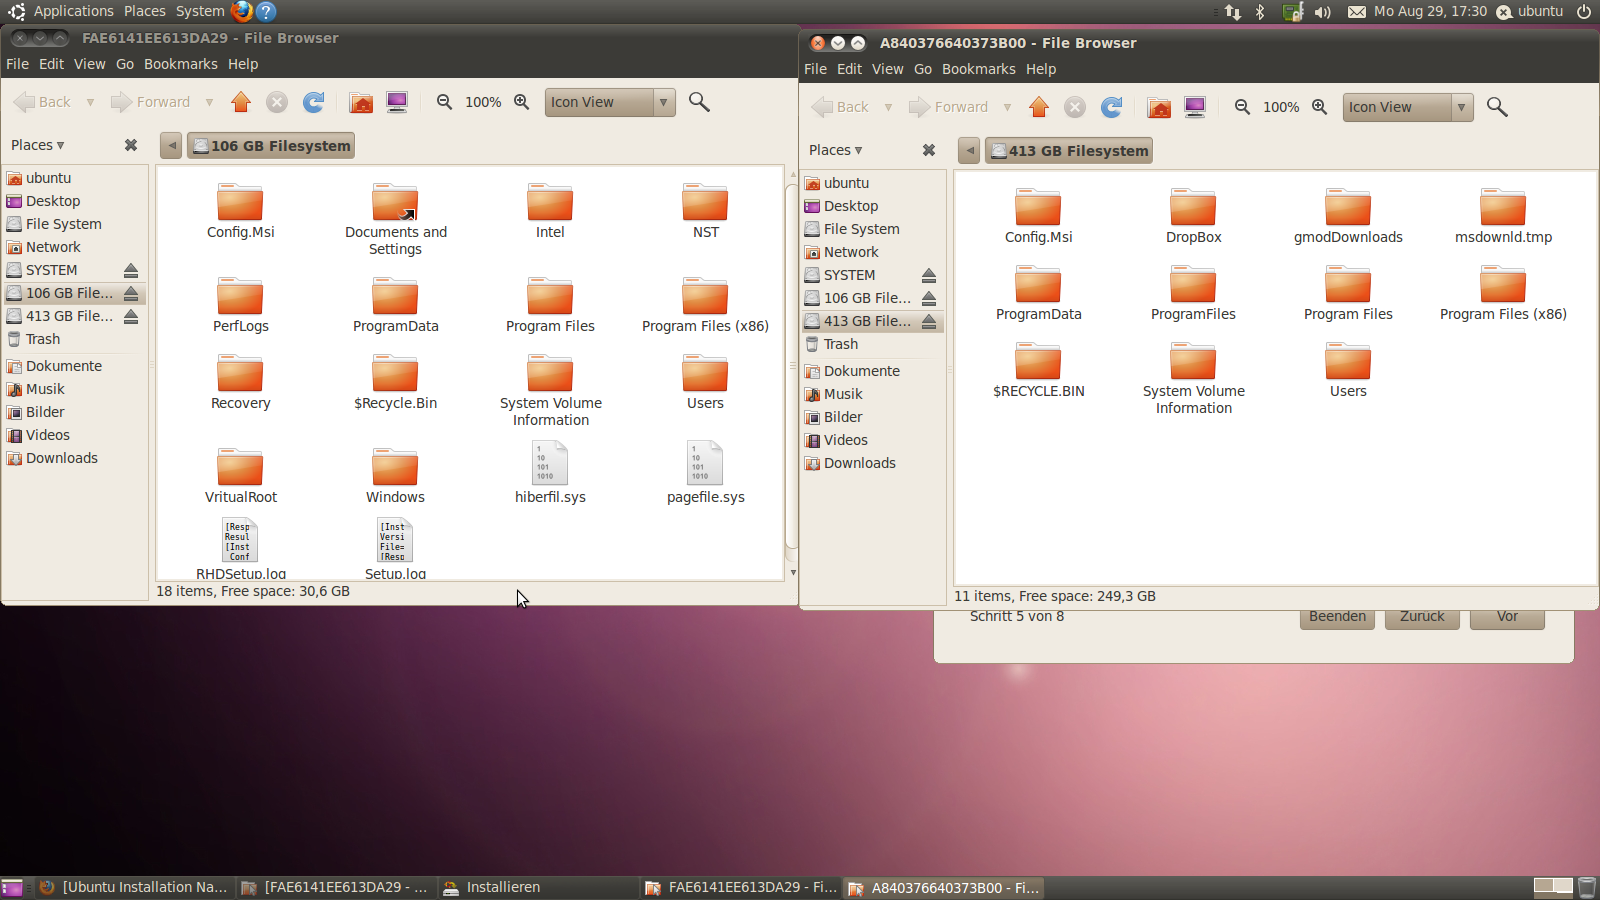This screenshot has height=900, width=1600.
Task: Close the Places sidebar in left window
Action: 131,145
